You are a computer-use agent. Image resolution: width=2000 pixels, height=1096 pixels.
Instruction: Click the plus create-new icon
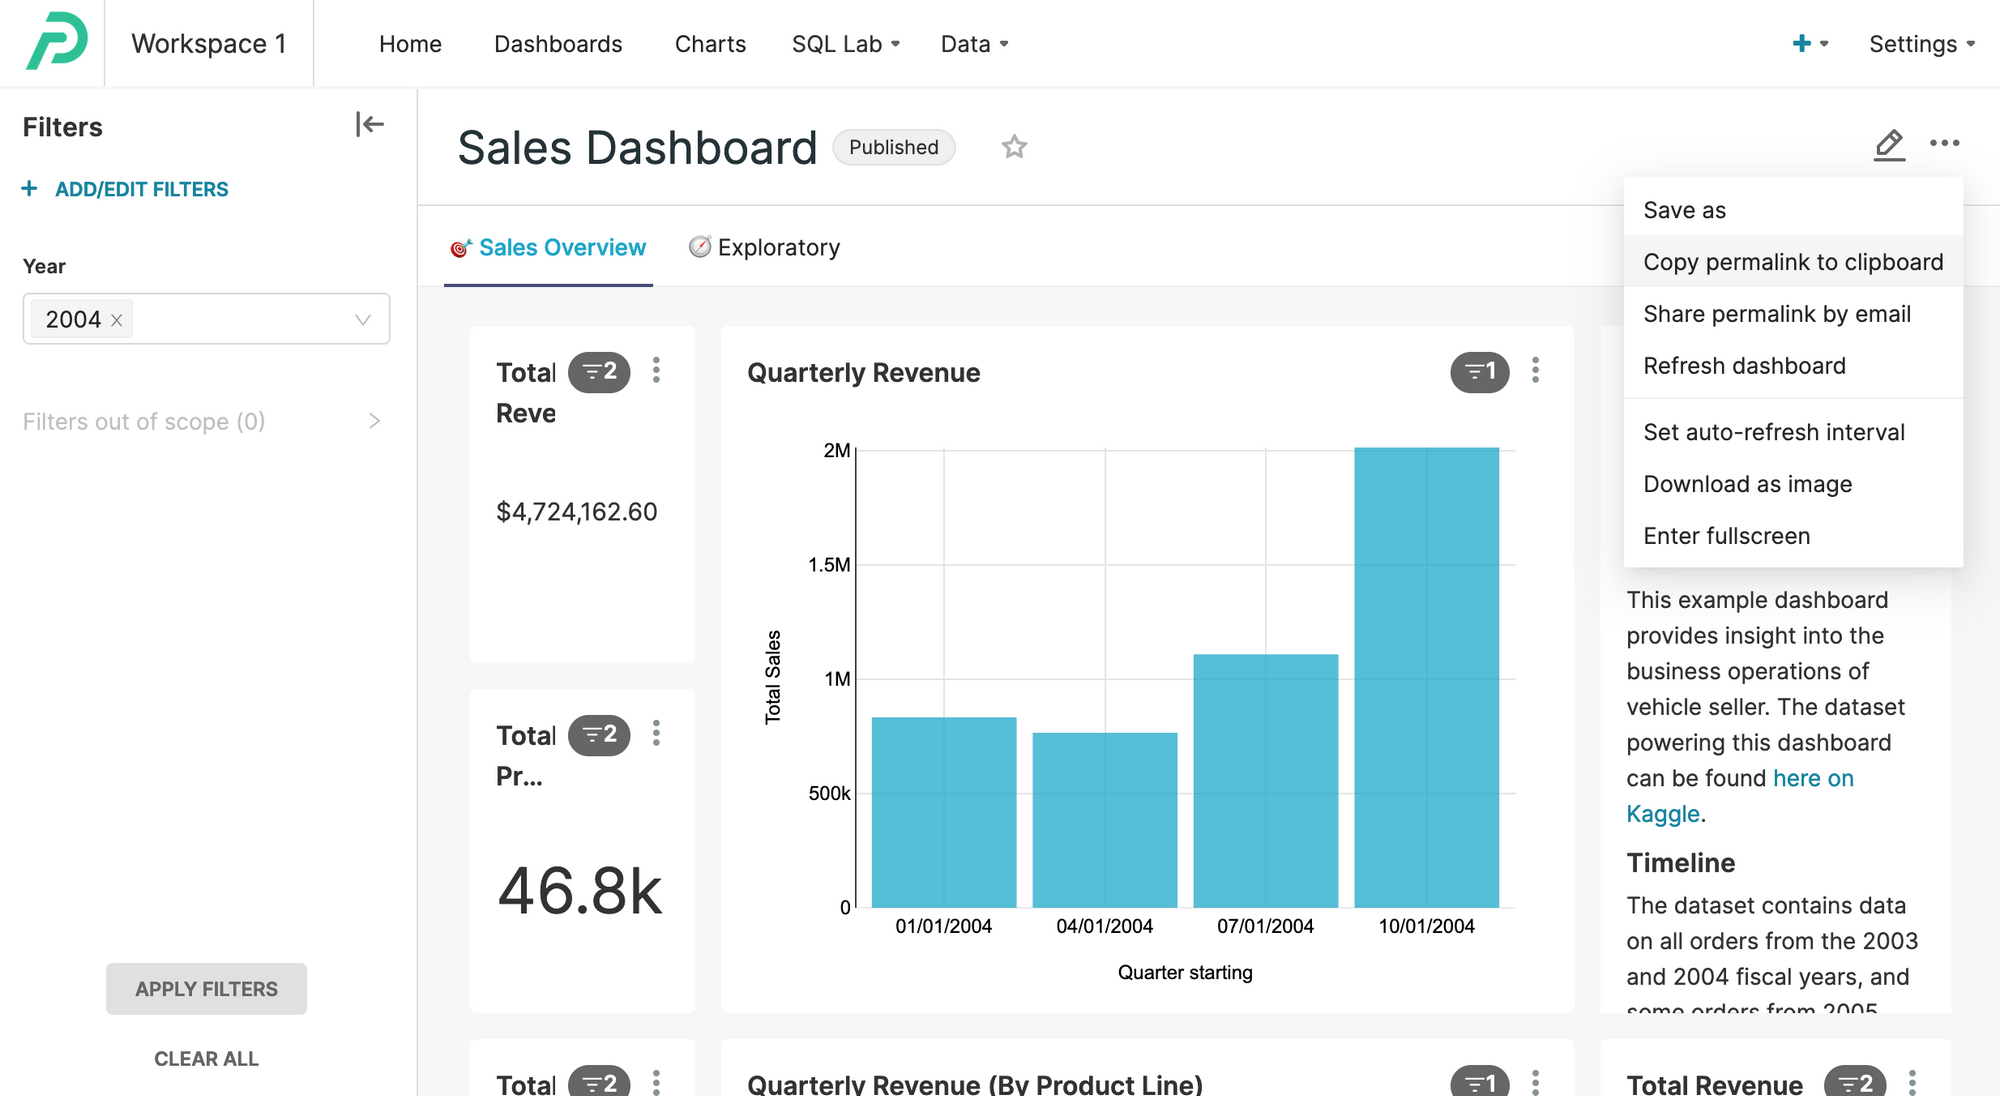1802,43
